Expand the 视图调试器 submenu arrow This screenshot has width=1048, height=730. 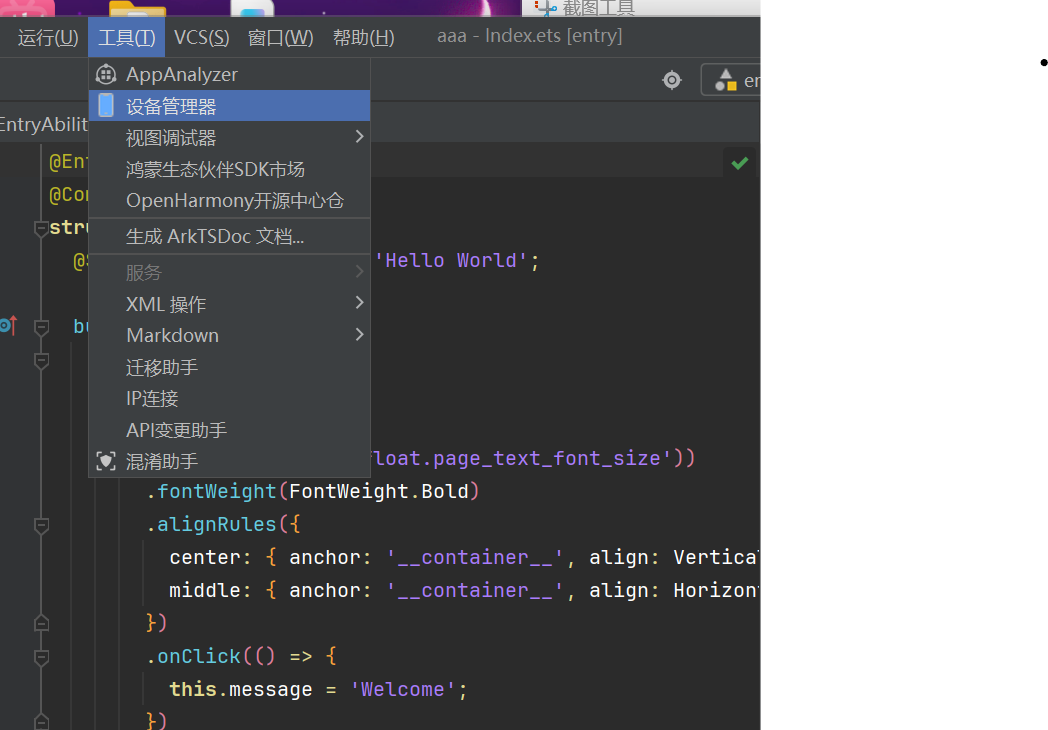pos(360,136)
